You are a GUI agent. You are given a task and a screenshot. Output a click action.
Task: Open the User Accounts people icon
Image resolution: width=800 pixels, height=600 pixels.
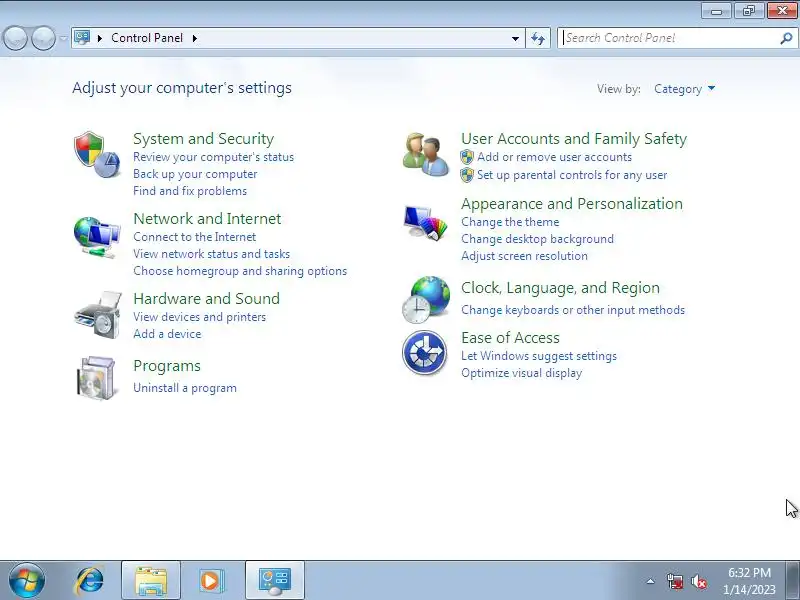pos(426,154)
